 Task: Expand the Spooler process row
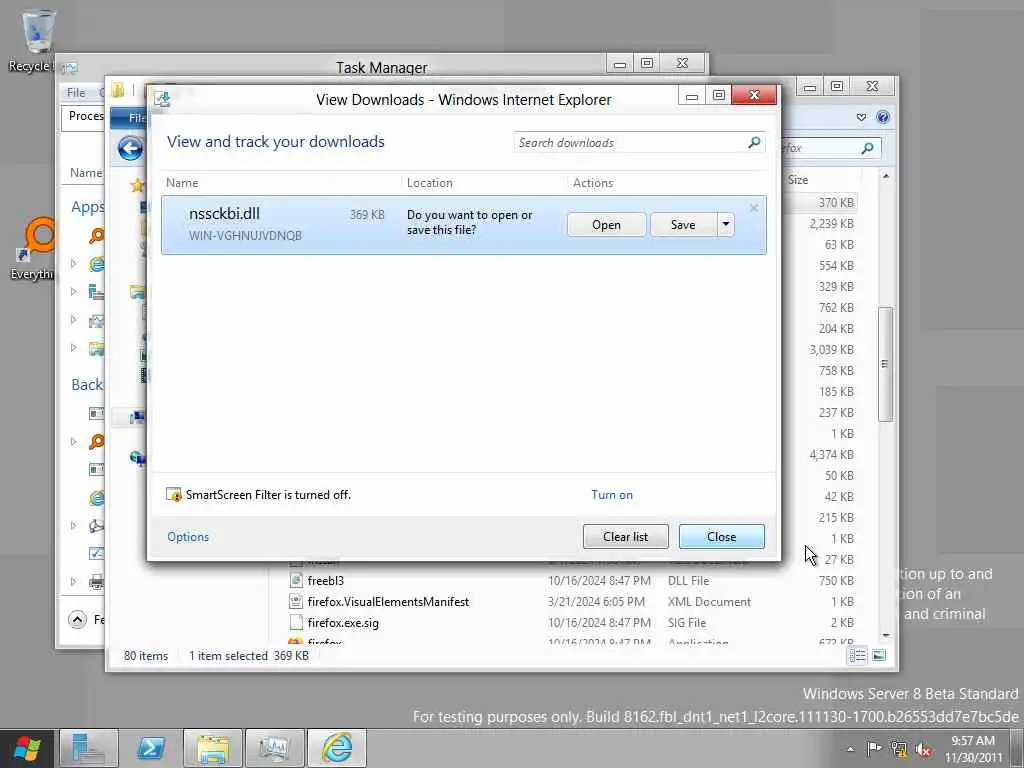pos(74,582)
